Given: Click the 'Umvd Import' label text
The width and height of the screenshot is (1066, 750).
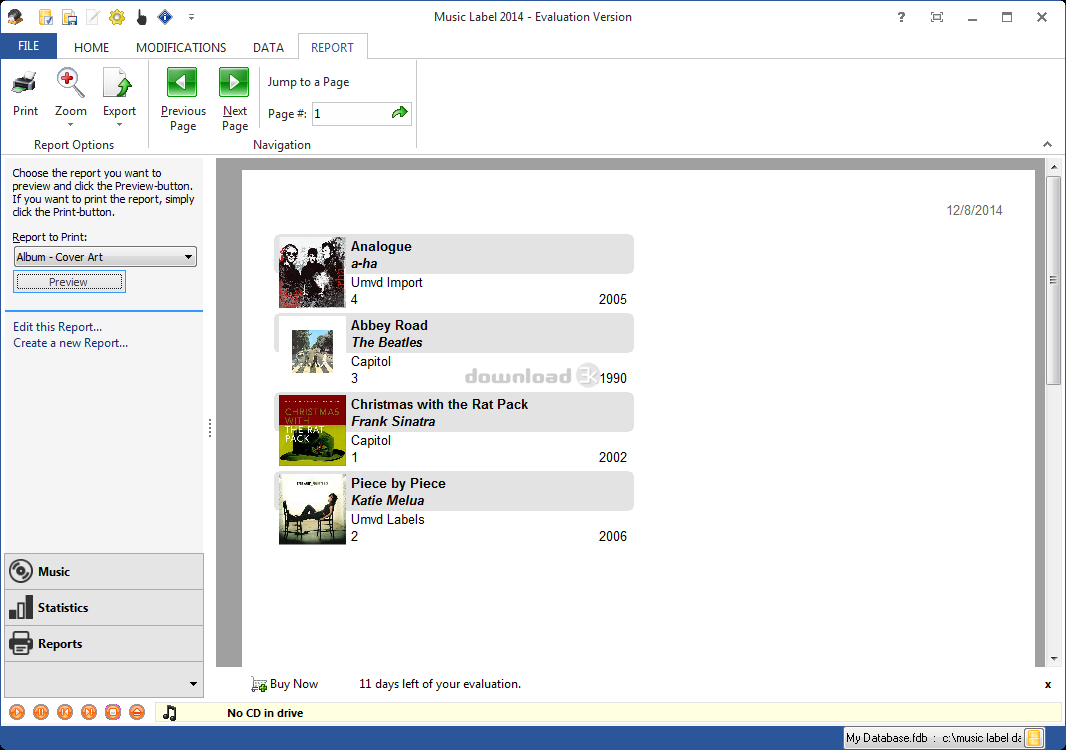Looking at the screenshot, I should (386, 282).
